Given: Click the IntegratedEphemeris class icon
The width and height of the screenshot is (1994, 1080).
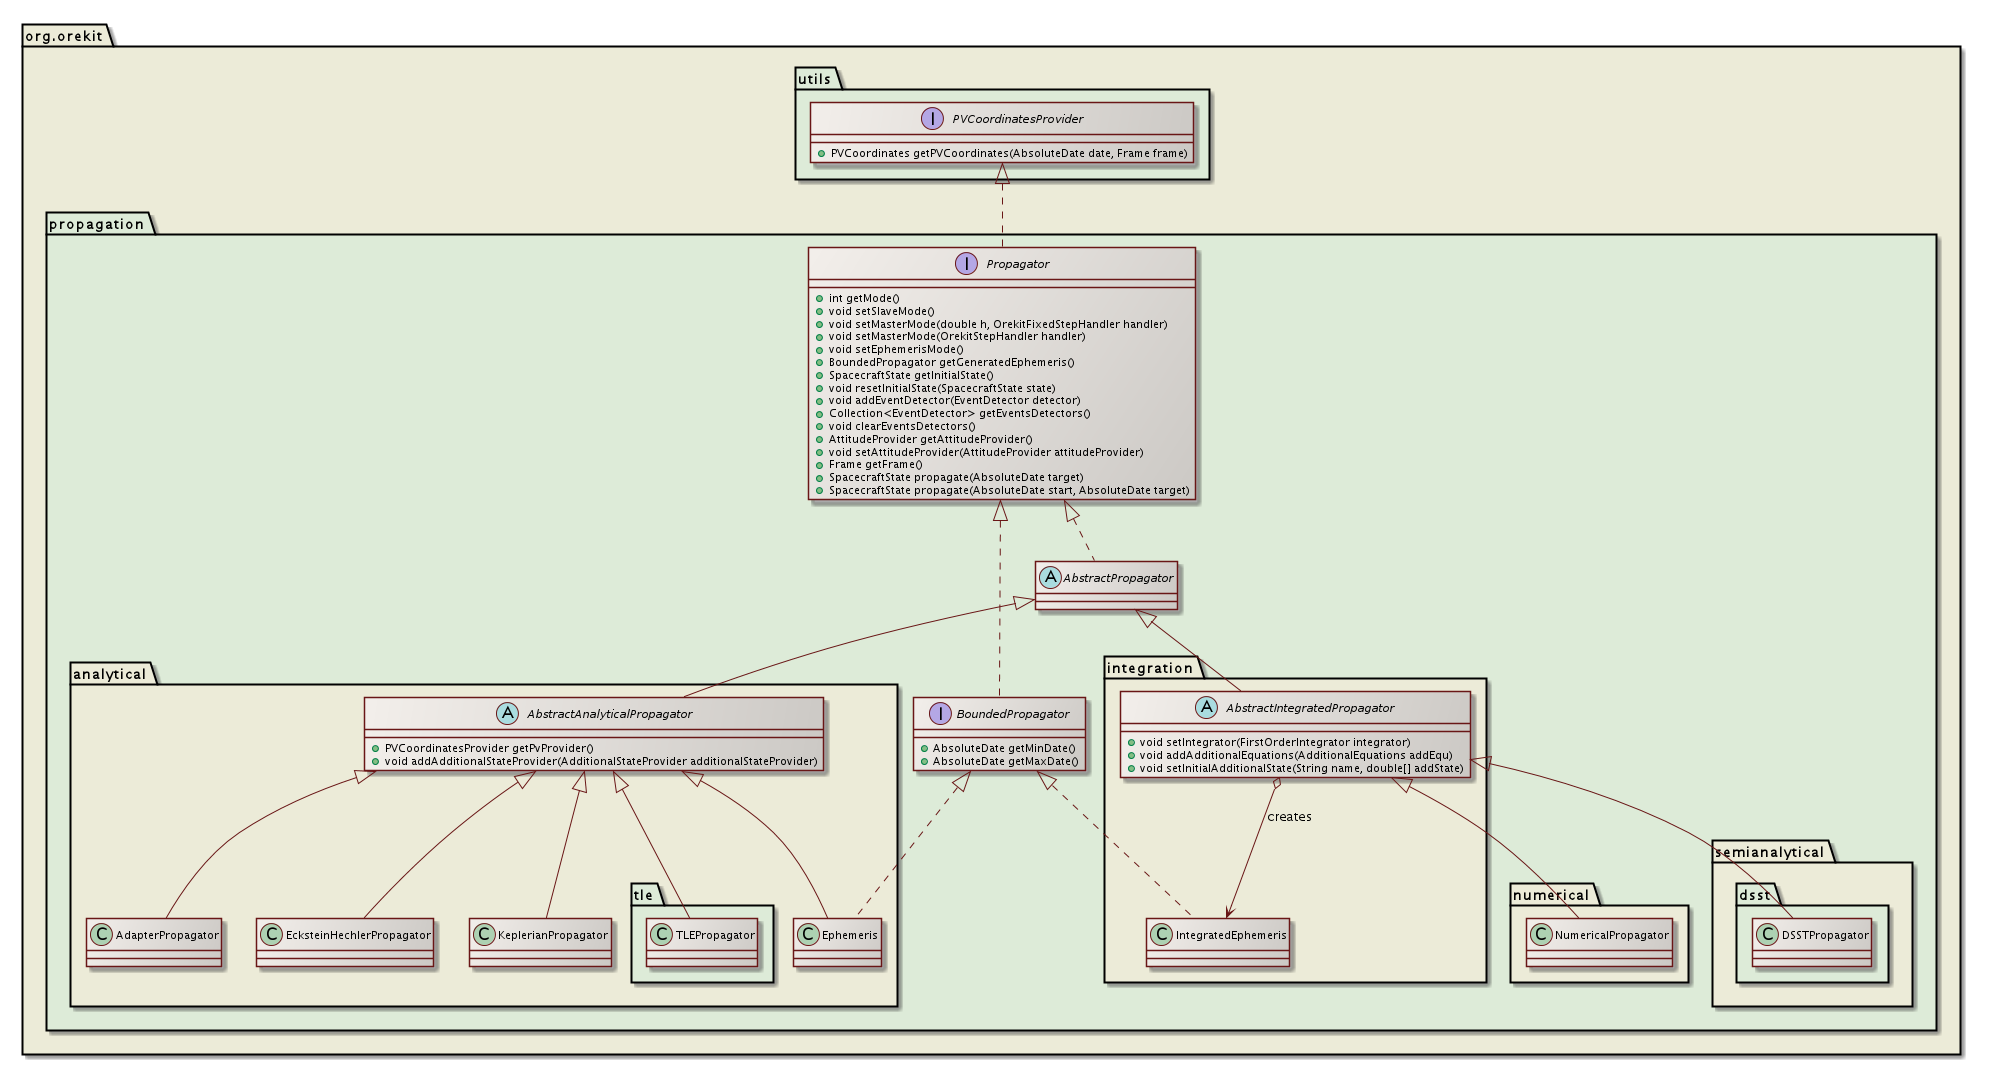Looking at the screenshot, I should 1160,935.
